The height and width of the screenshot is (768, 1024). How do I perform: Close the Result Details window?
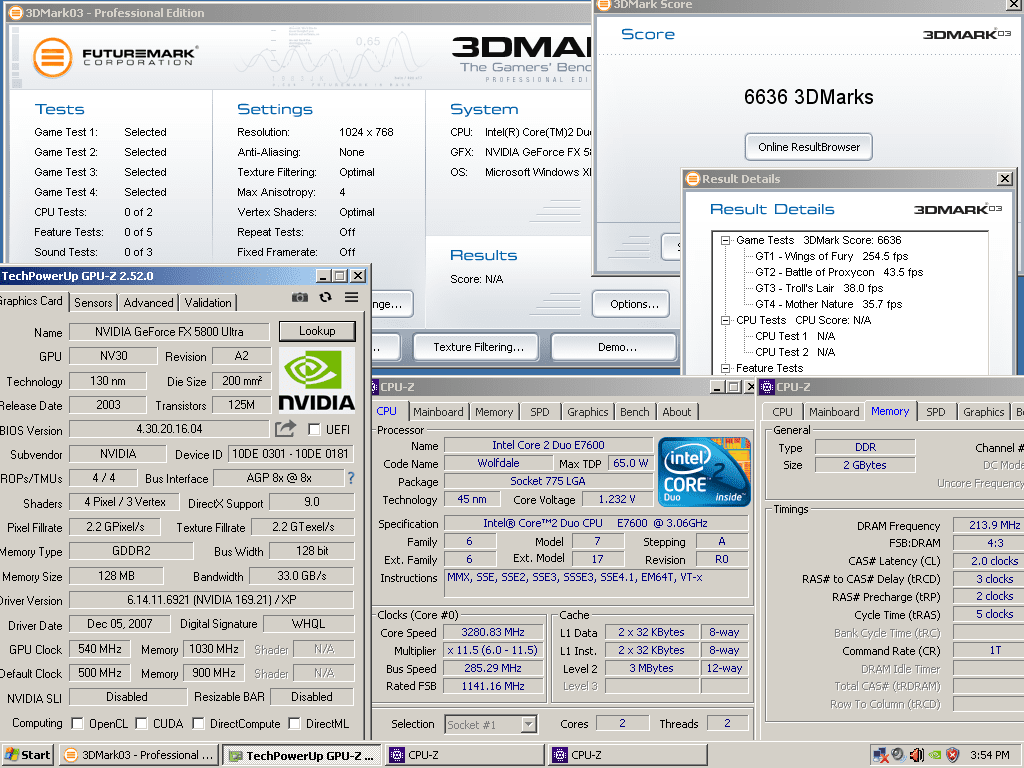(1005, 178)
